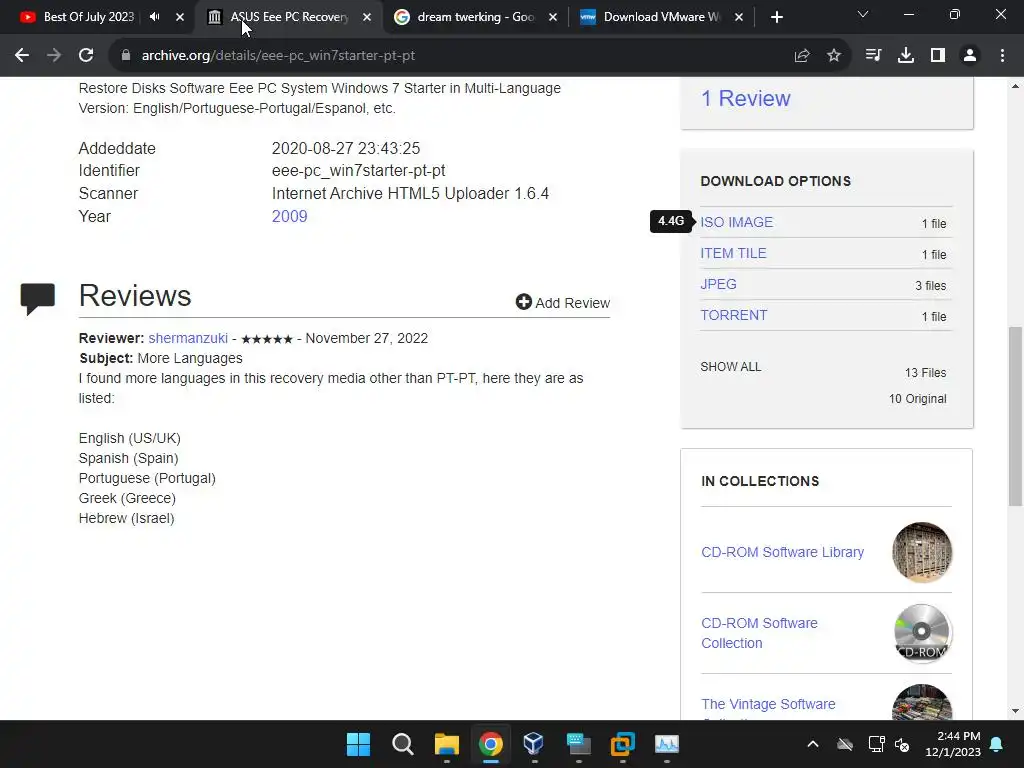Open the monitor app with keyboard icon
This screenshot has width=1024, height=768.
click(579, 744)
